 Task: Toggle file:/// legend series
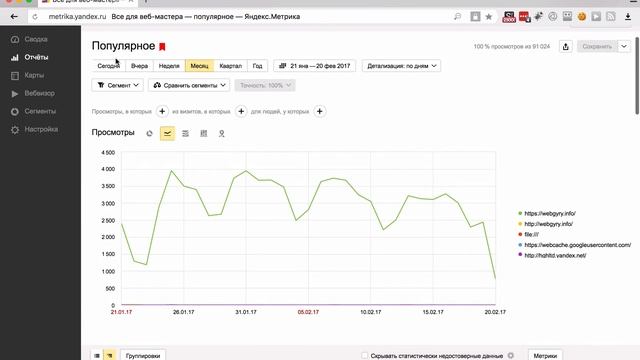(x=529, y=234)
